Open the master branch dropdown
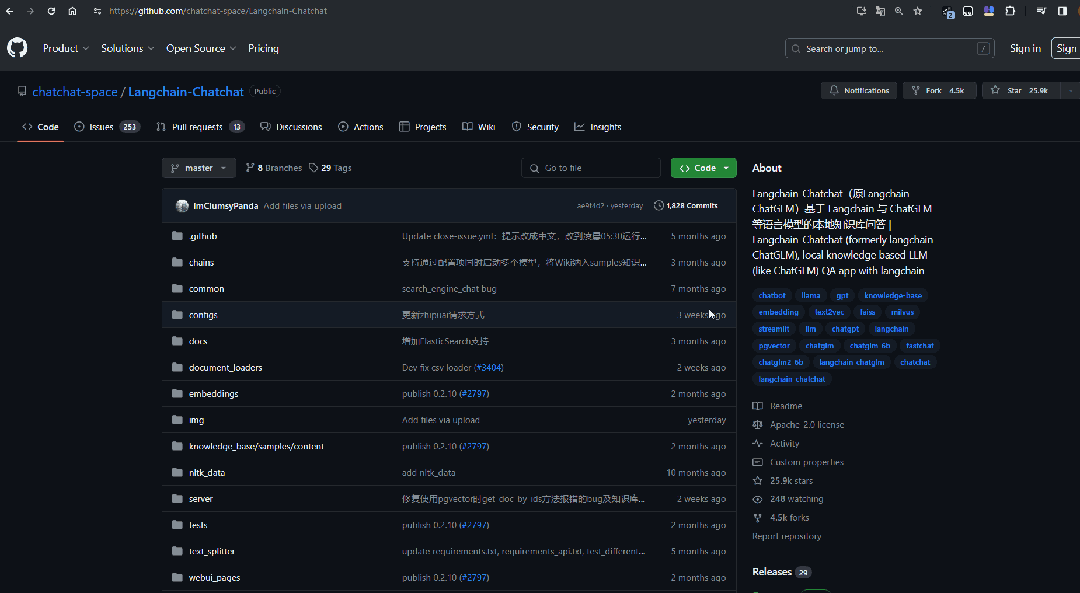Image resolution: width=1080 pixels, height=593 pixels. (x=198, y=167)
